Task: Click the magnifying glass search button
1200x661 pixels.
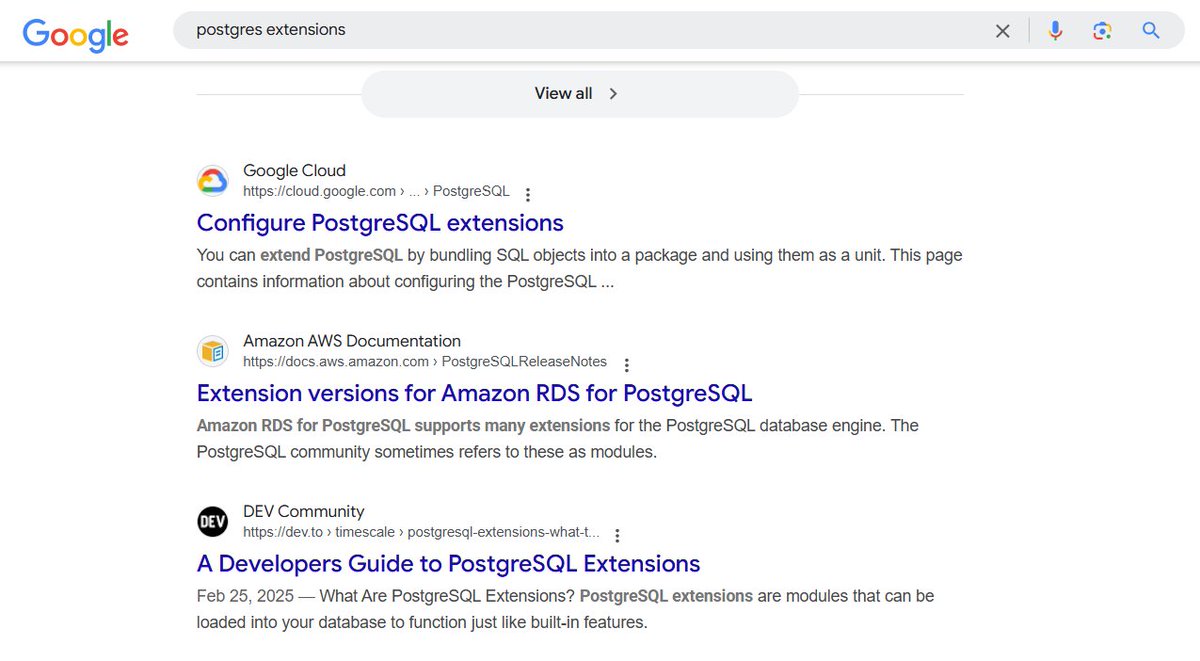Action: (x=1151, y=31)
